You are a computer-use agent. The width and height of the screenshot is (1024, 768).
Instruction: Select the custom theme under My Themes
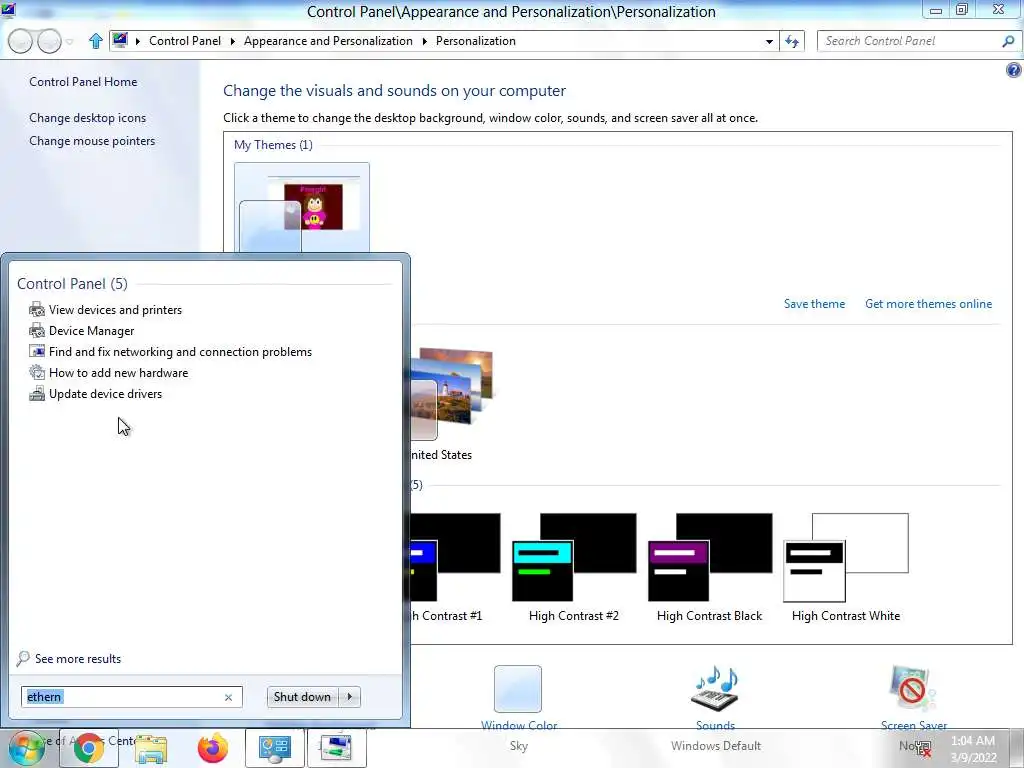302,207
